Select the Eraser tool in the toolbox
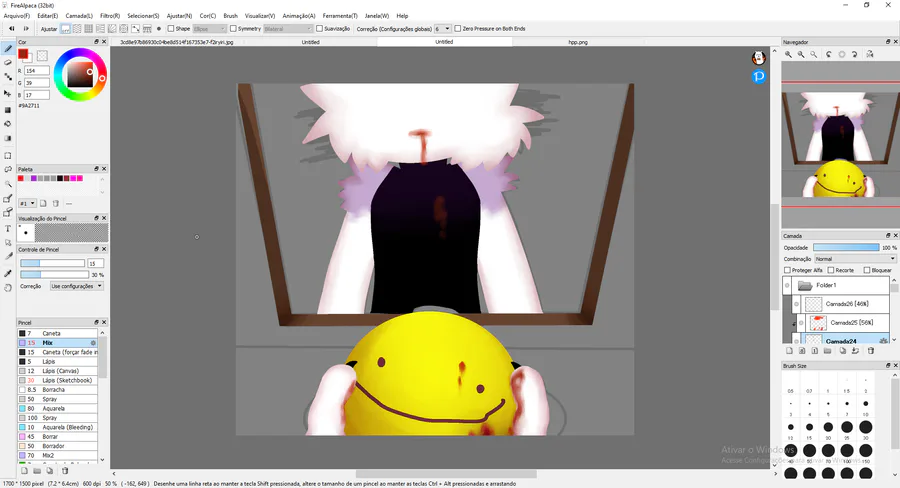900x488 pixels. (x=8, y=63)
